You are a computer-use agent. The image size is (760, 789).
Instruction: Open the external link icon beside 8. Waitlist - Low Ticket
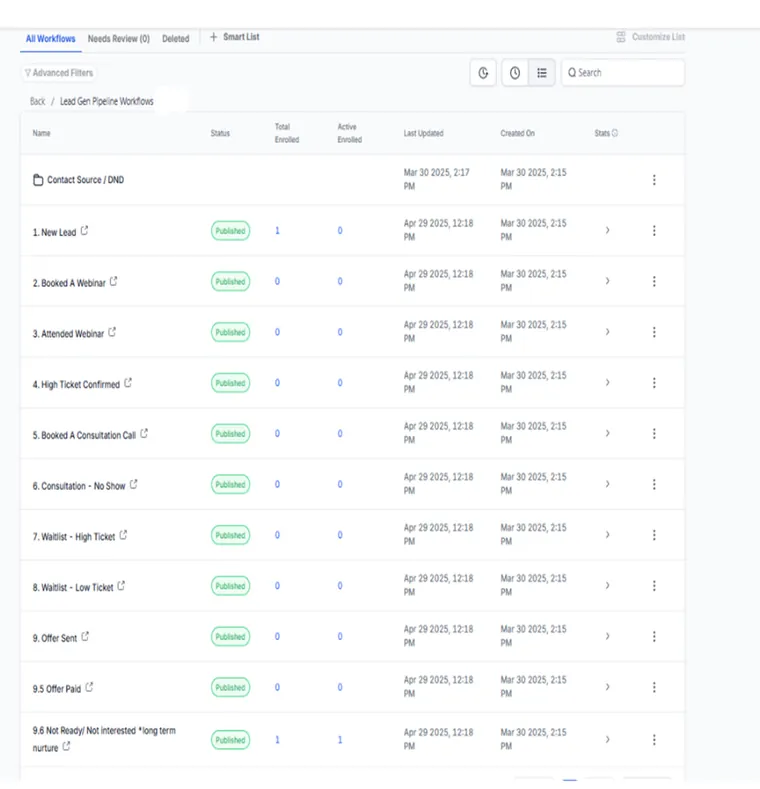point(121,586)
